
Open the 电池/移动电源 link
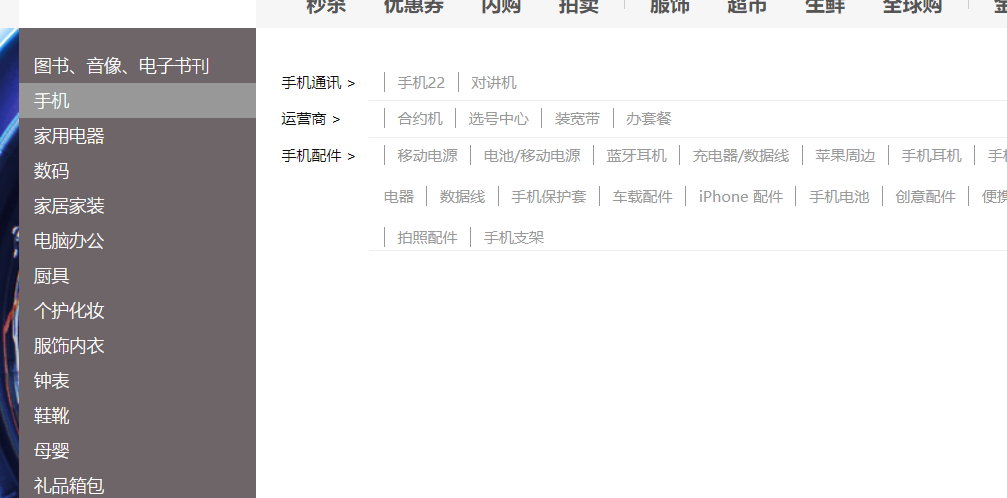[532, 156]
